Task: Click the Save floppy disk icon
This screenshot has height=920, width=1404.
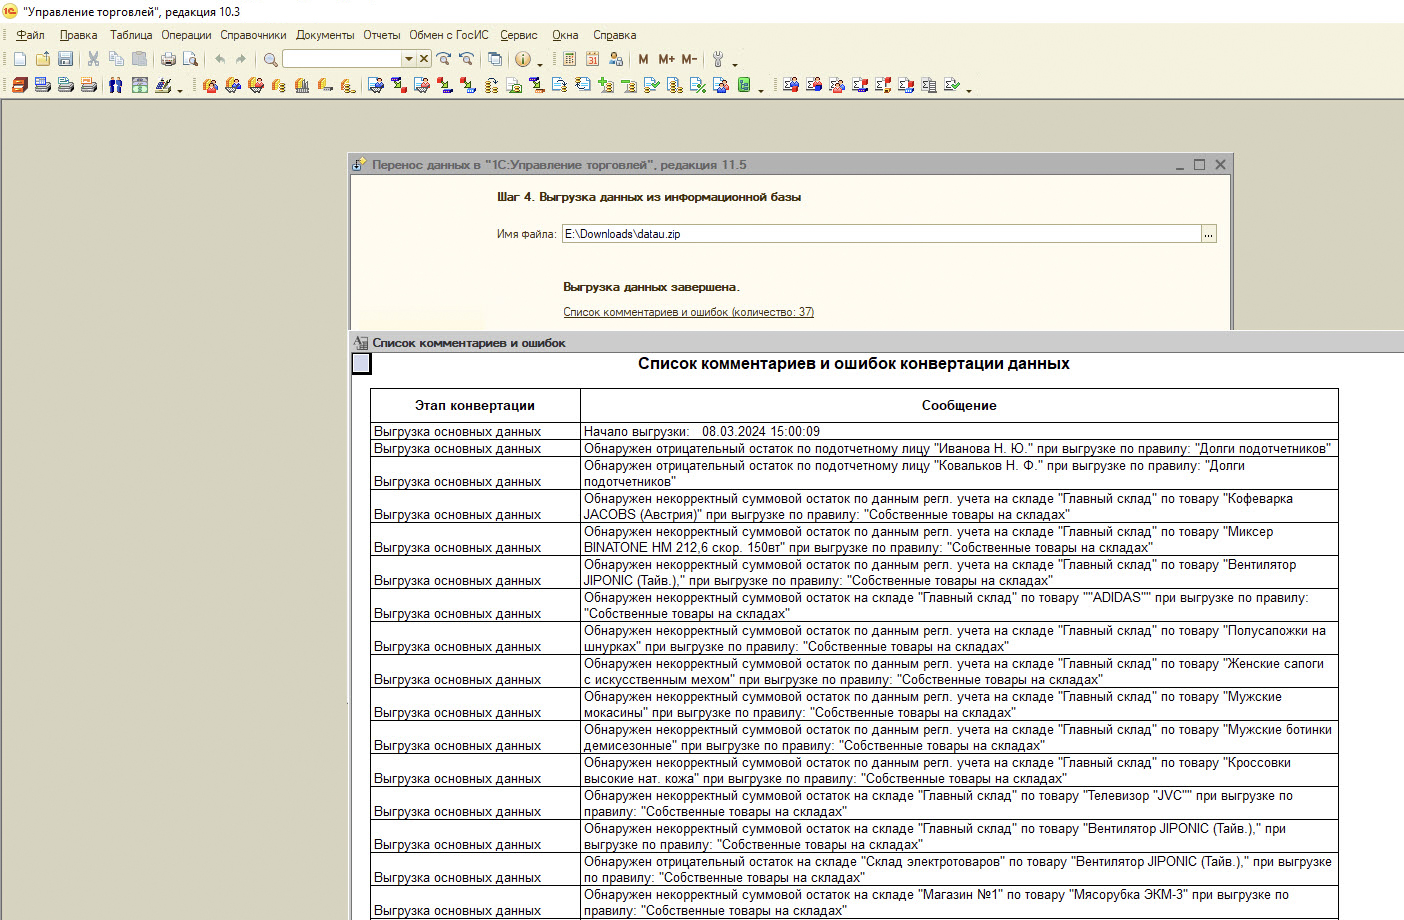Action: click(65, 59)
